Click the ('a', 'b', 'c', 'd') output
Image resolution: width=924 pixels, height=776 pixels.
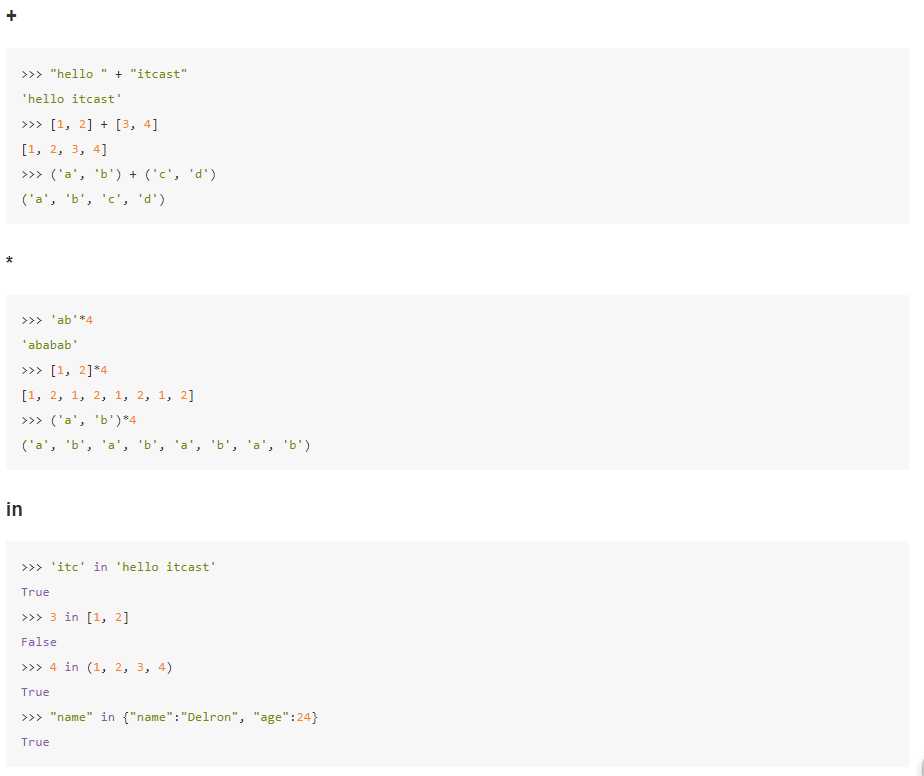coord(93,199)
